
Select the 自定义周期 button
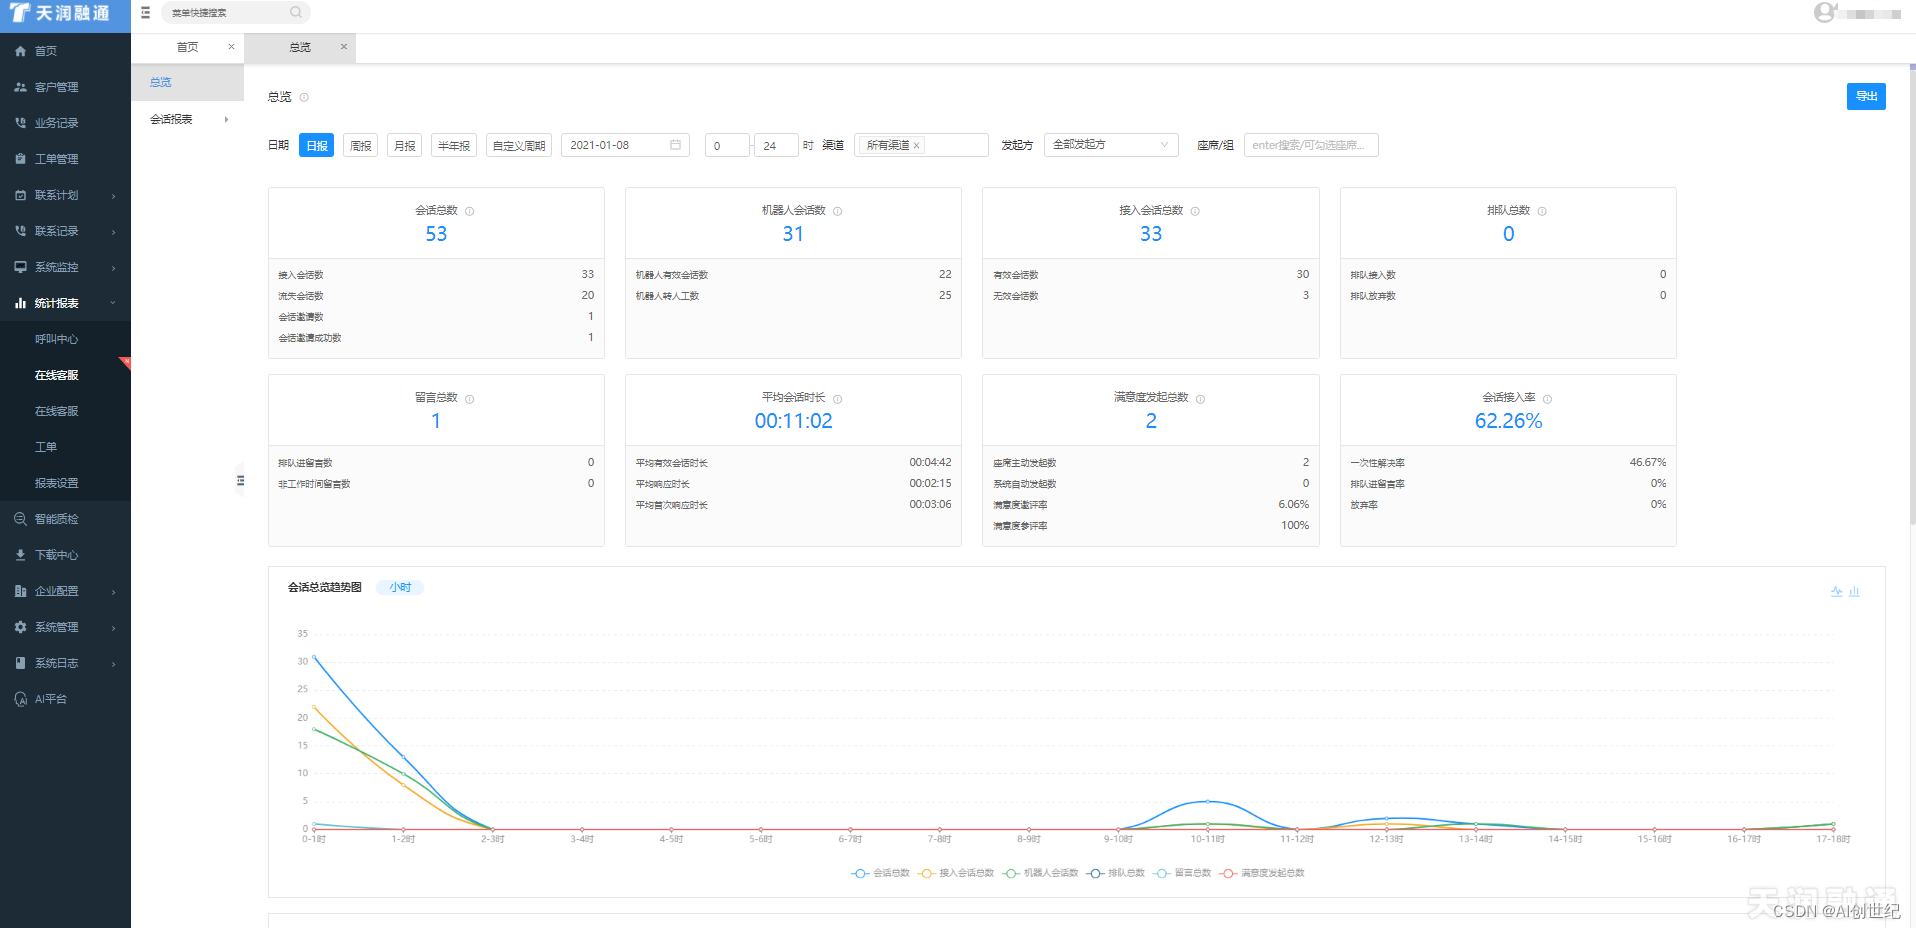point(519,146)
